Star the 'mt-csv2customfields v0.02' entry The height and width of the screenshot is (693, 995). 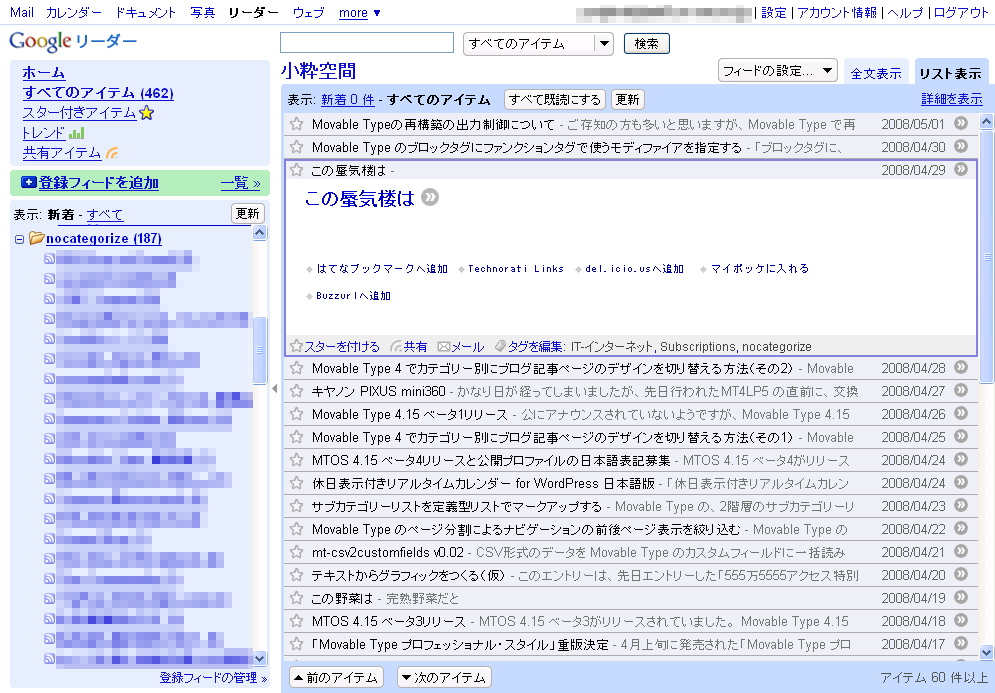click(x=296, y=552)
